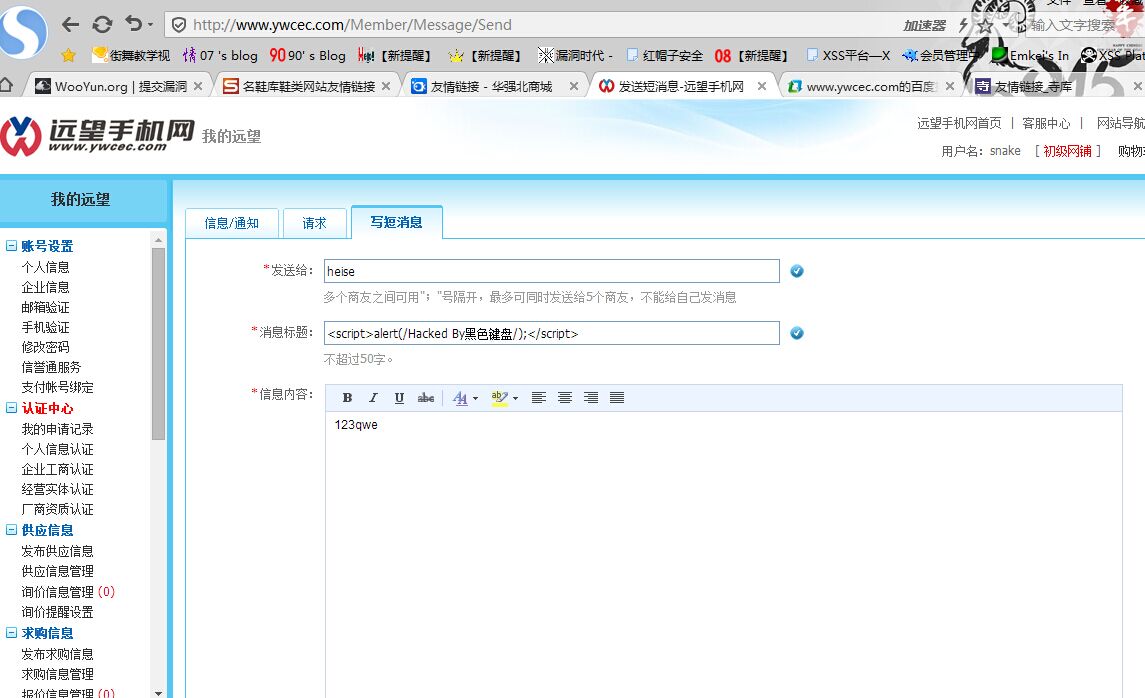Viewport: 1145px width, 698px height.
Task: Bookmark the page with the address bar star
Action: pos(985,26)
